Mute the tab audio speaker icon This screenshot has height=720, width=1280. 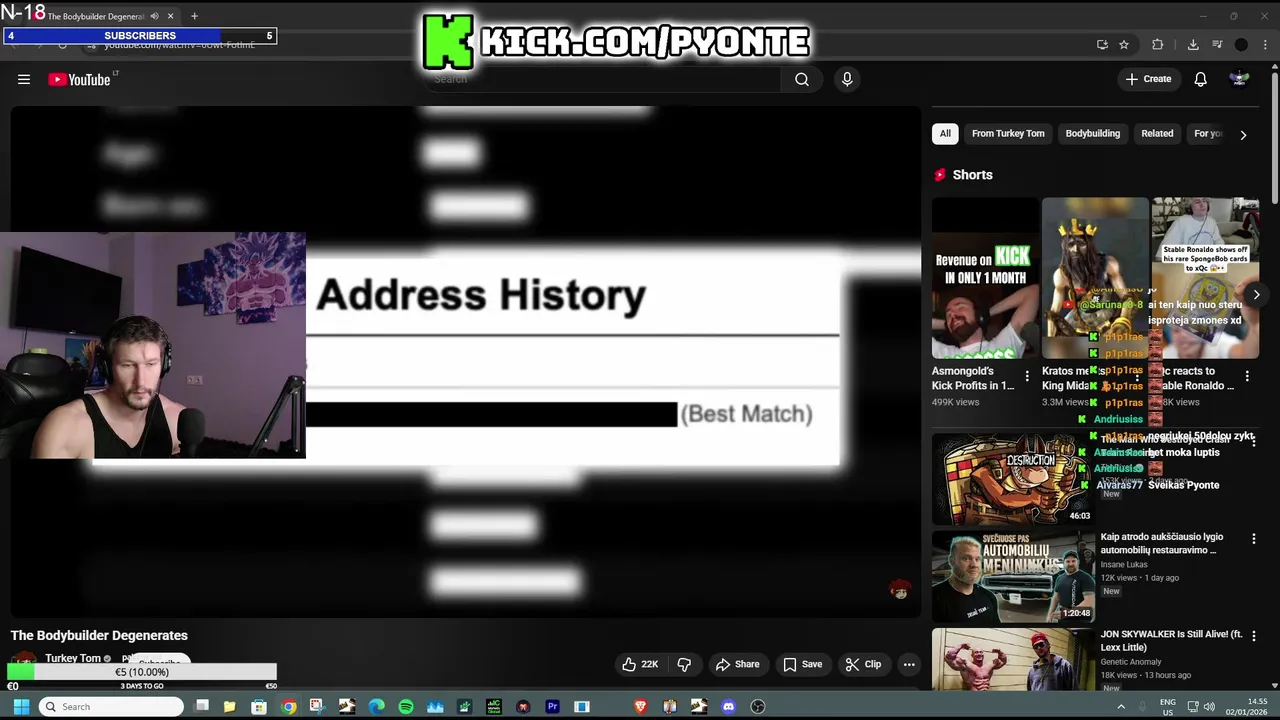click(154, 16)
